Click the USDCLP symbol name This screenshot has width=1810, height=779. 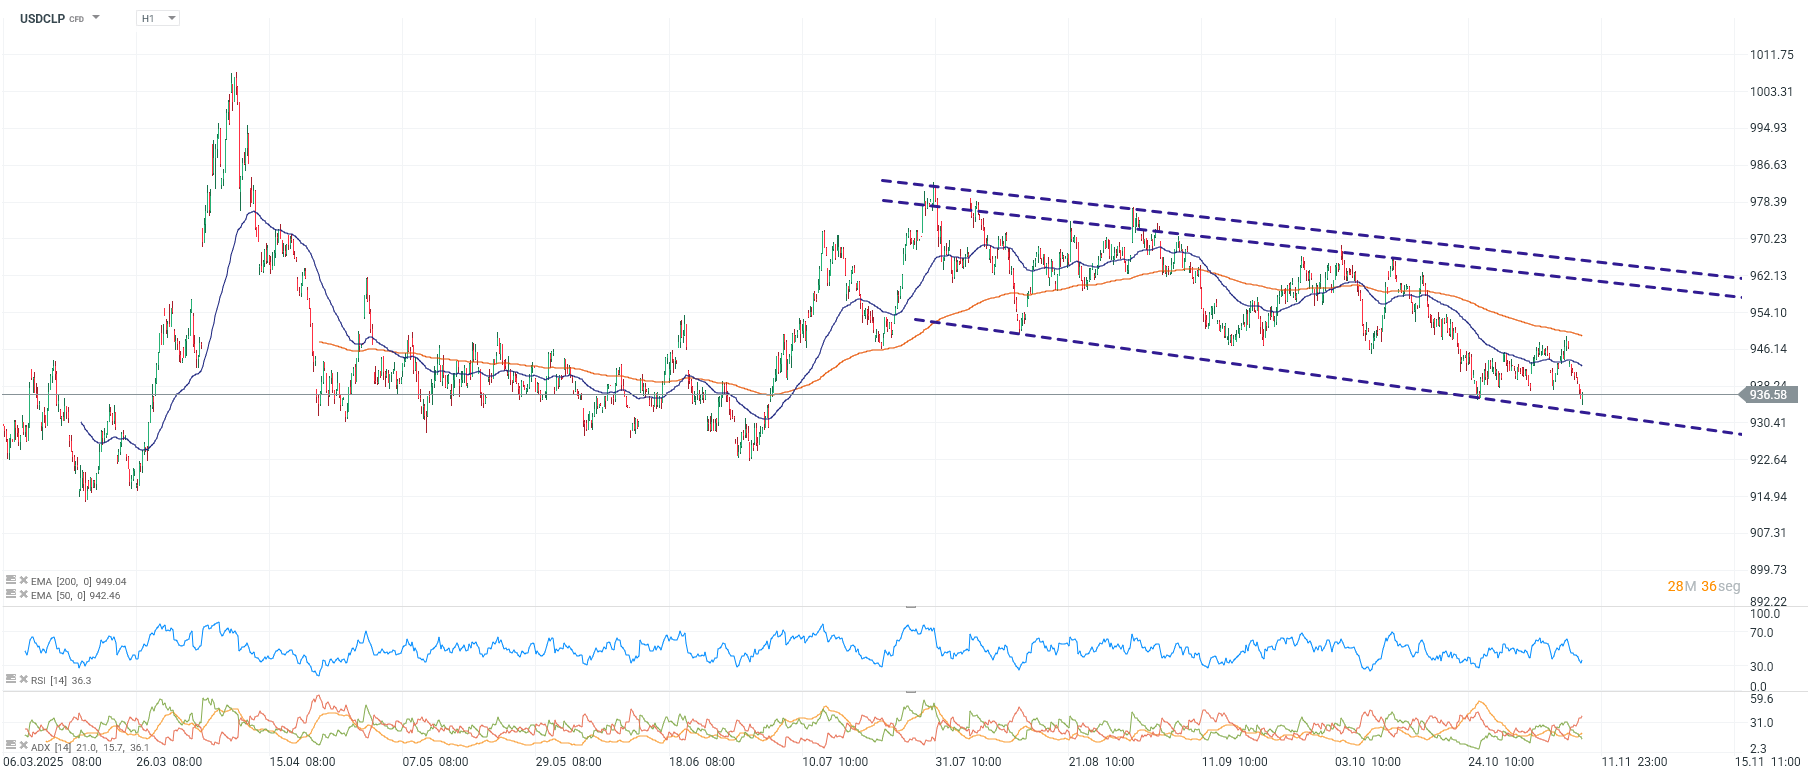pyautogui.click(x=42, y=18)
